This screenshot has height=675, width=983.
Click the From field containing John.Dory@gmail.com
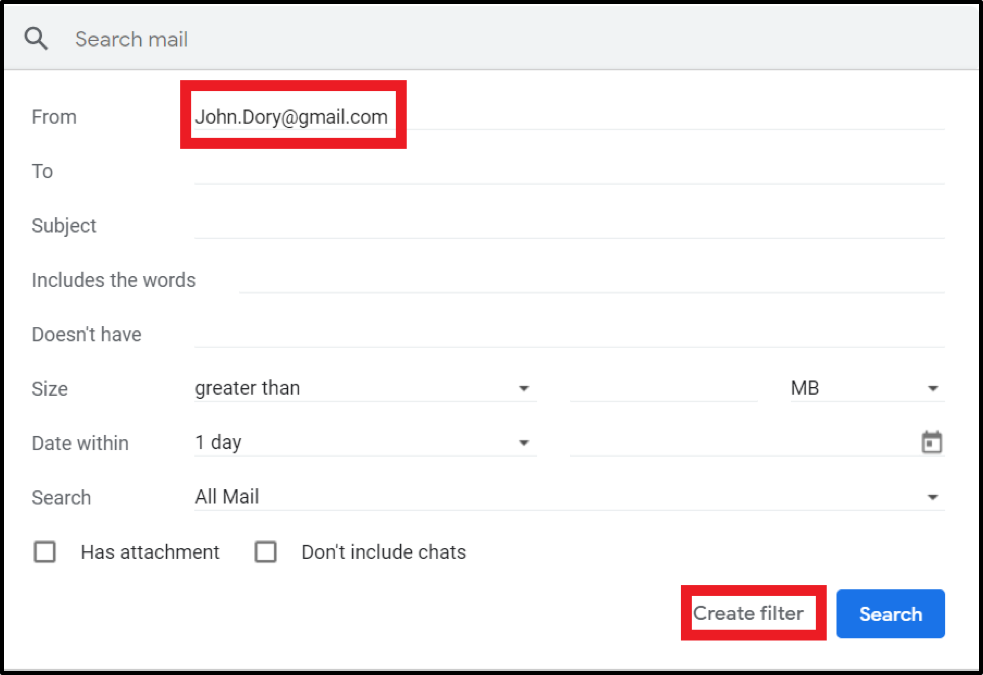pyautogui.click(x=568, y=117)
